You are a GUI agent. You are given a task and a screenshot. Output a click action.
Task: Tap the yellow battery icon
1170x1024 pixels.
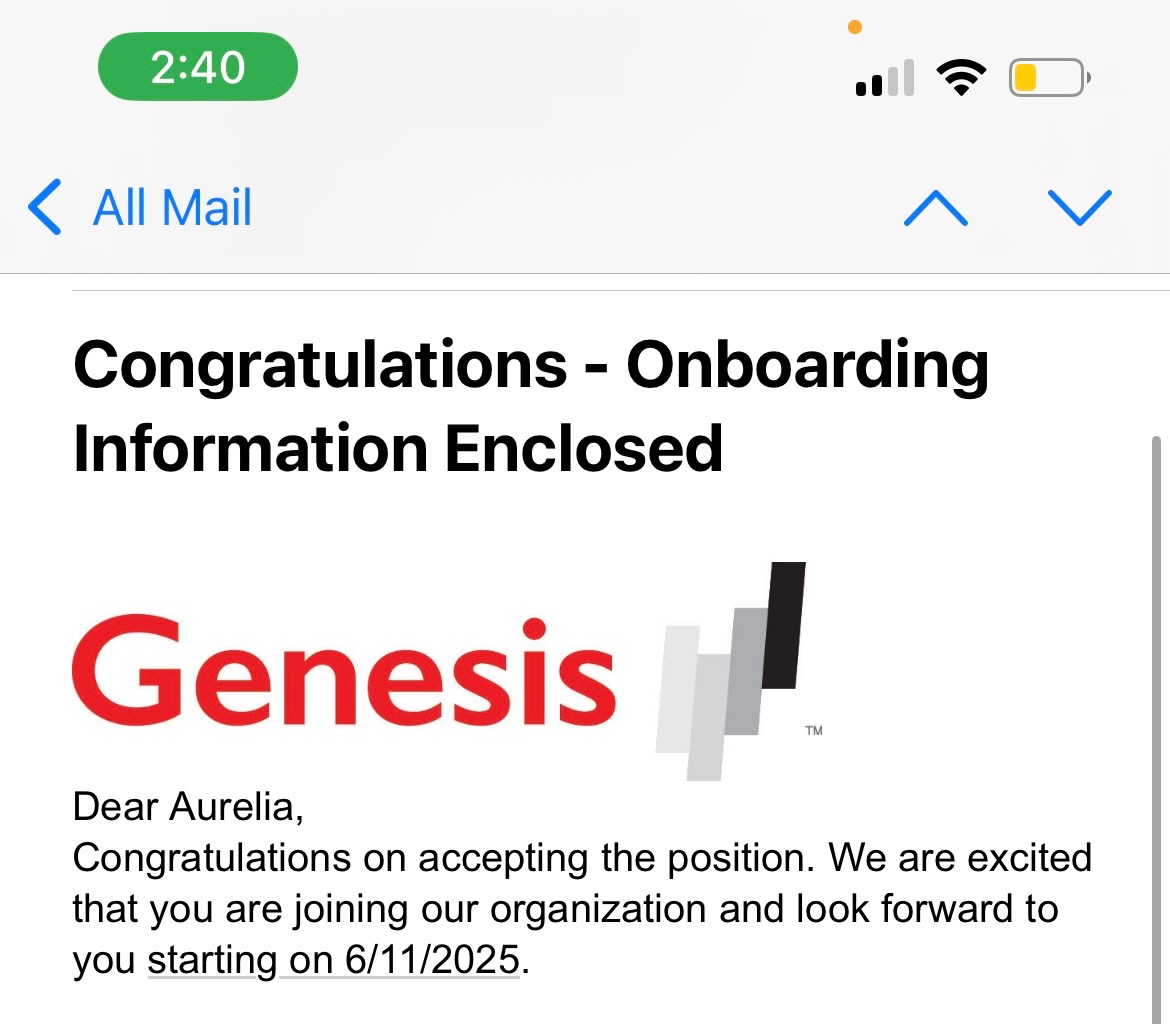click(1047, 77)
